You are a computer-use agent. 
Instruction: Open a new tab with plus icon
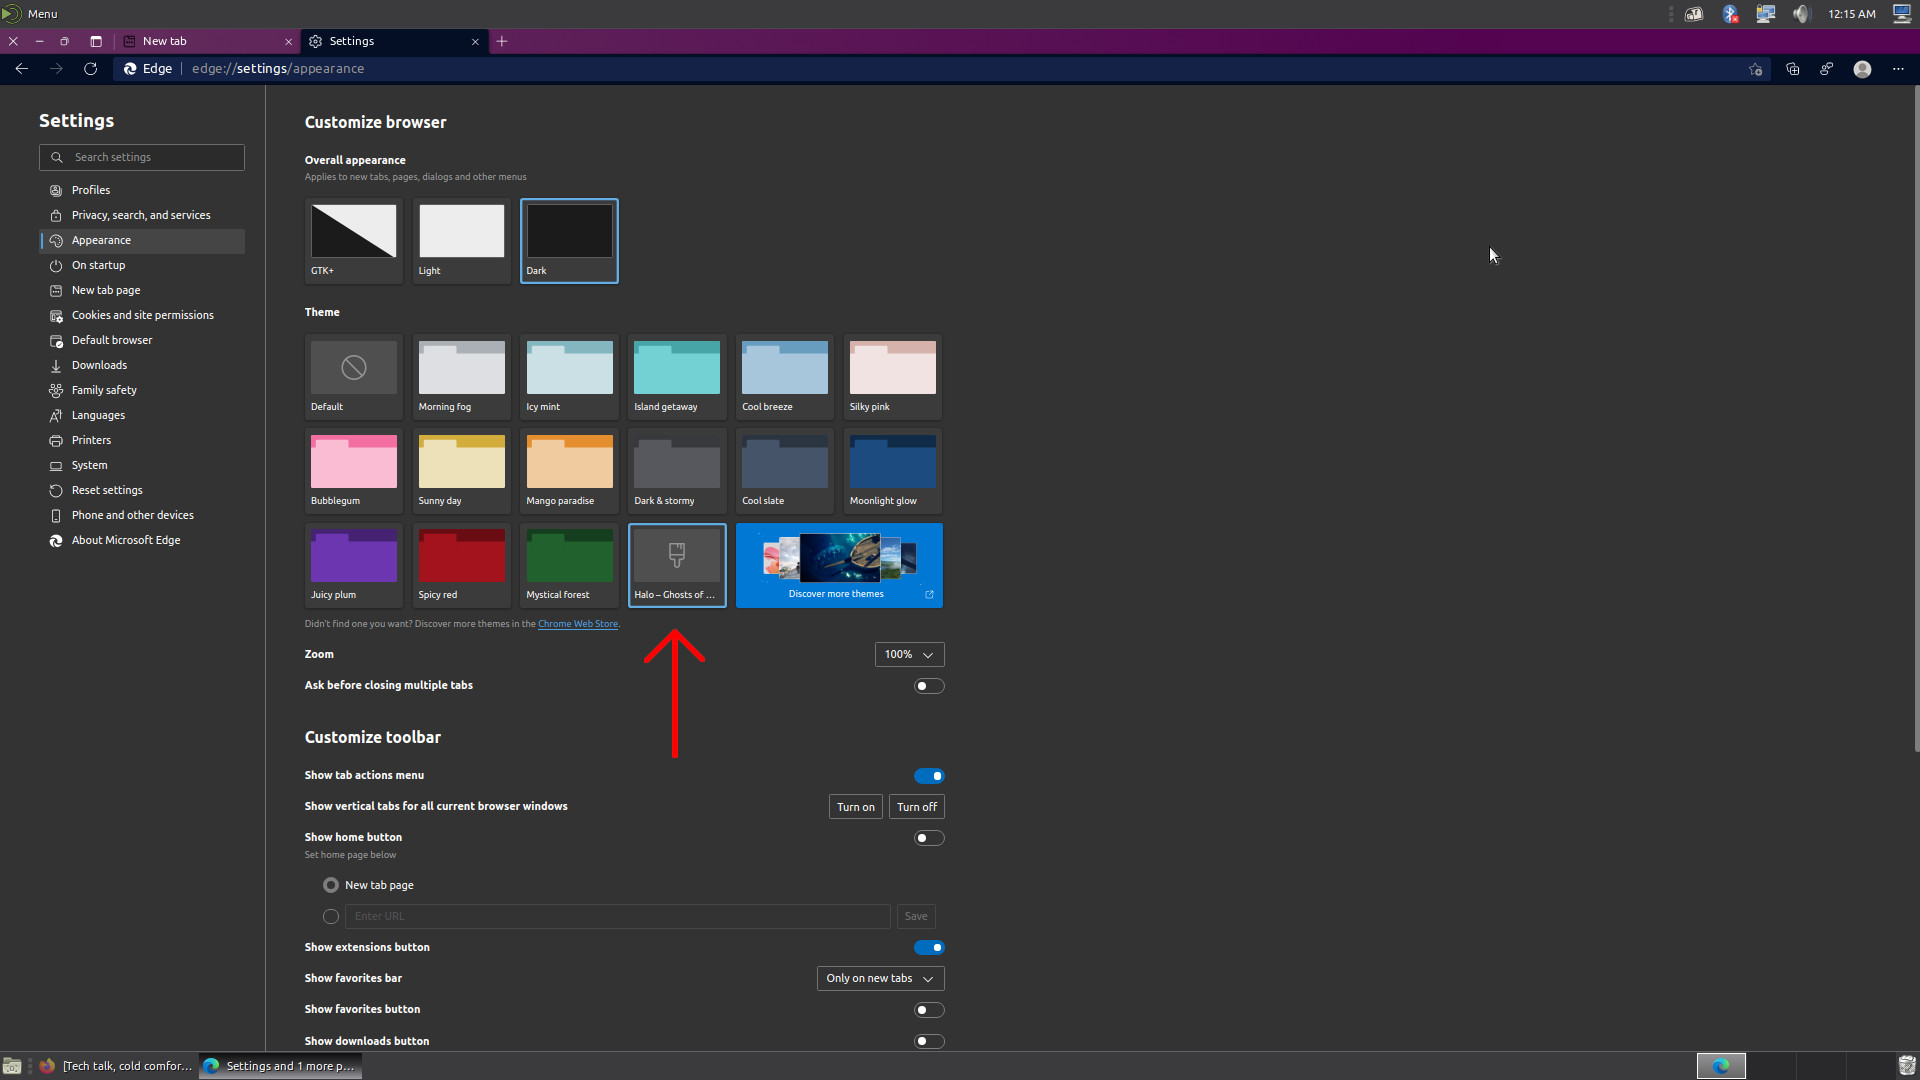tap(502, 41)
